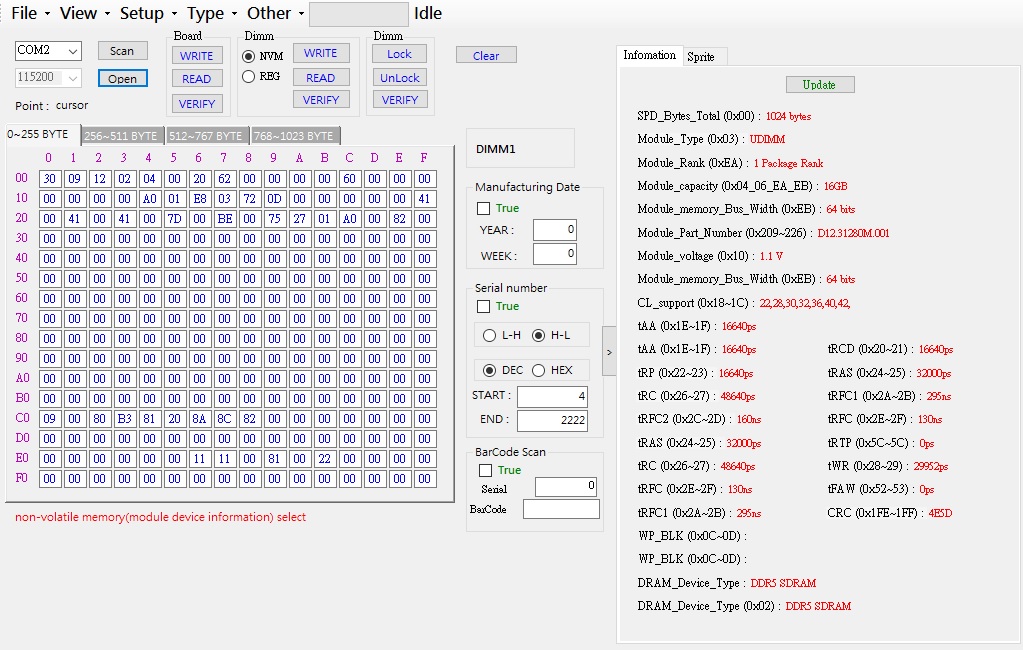The image size is (1023, 650).
Task: Collapse the side panel with the arrow
Action: point(609,352)
